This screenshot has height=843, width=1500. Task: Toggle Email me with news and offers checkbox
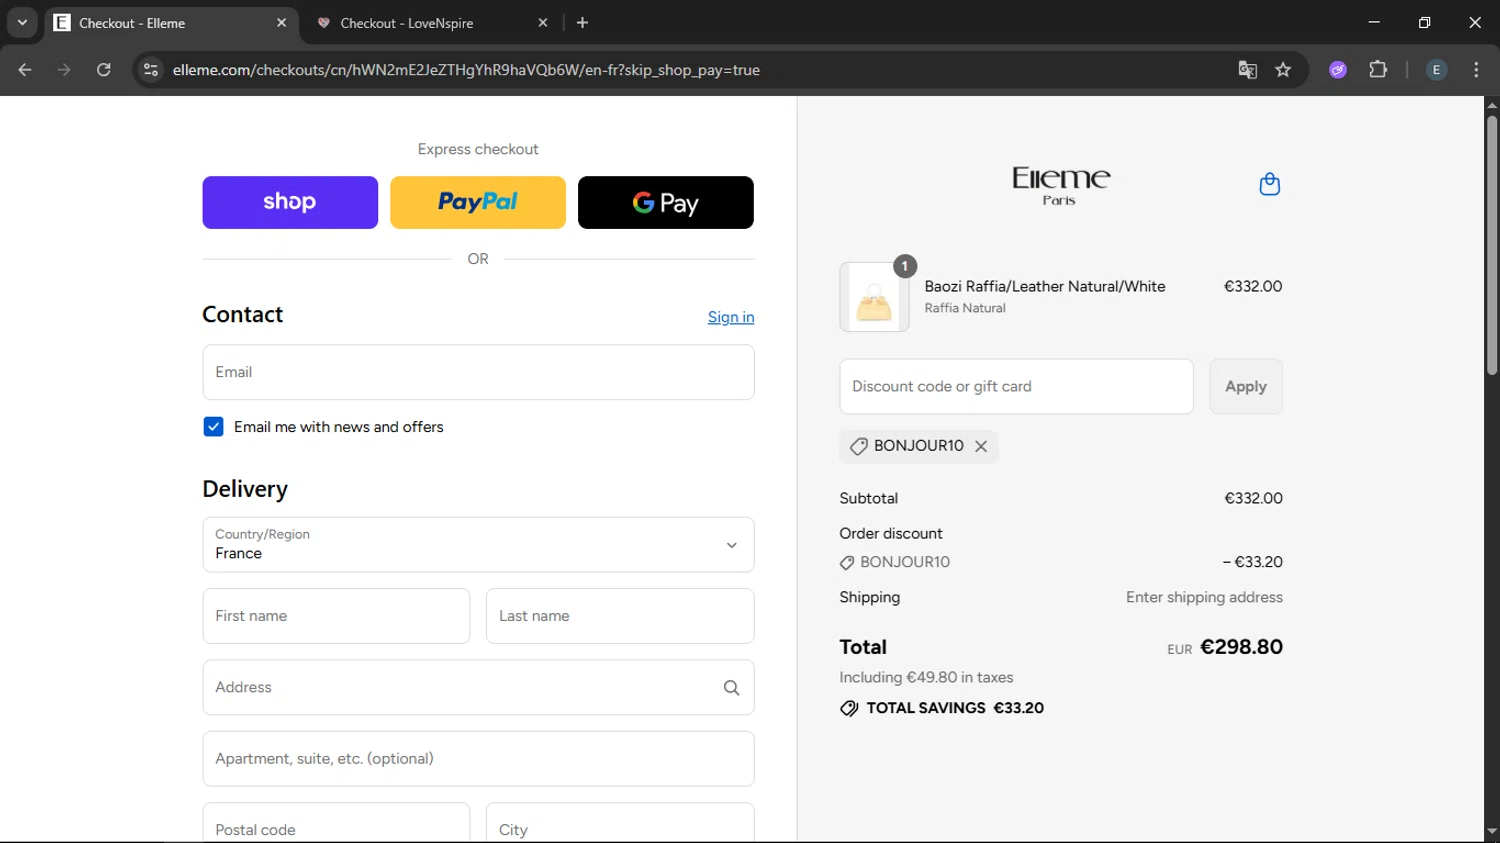click(213, 427)
